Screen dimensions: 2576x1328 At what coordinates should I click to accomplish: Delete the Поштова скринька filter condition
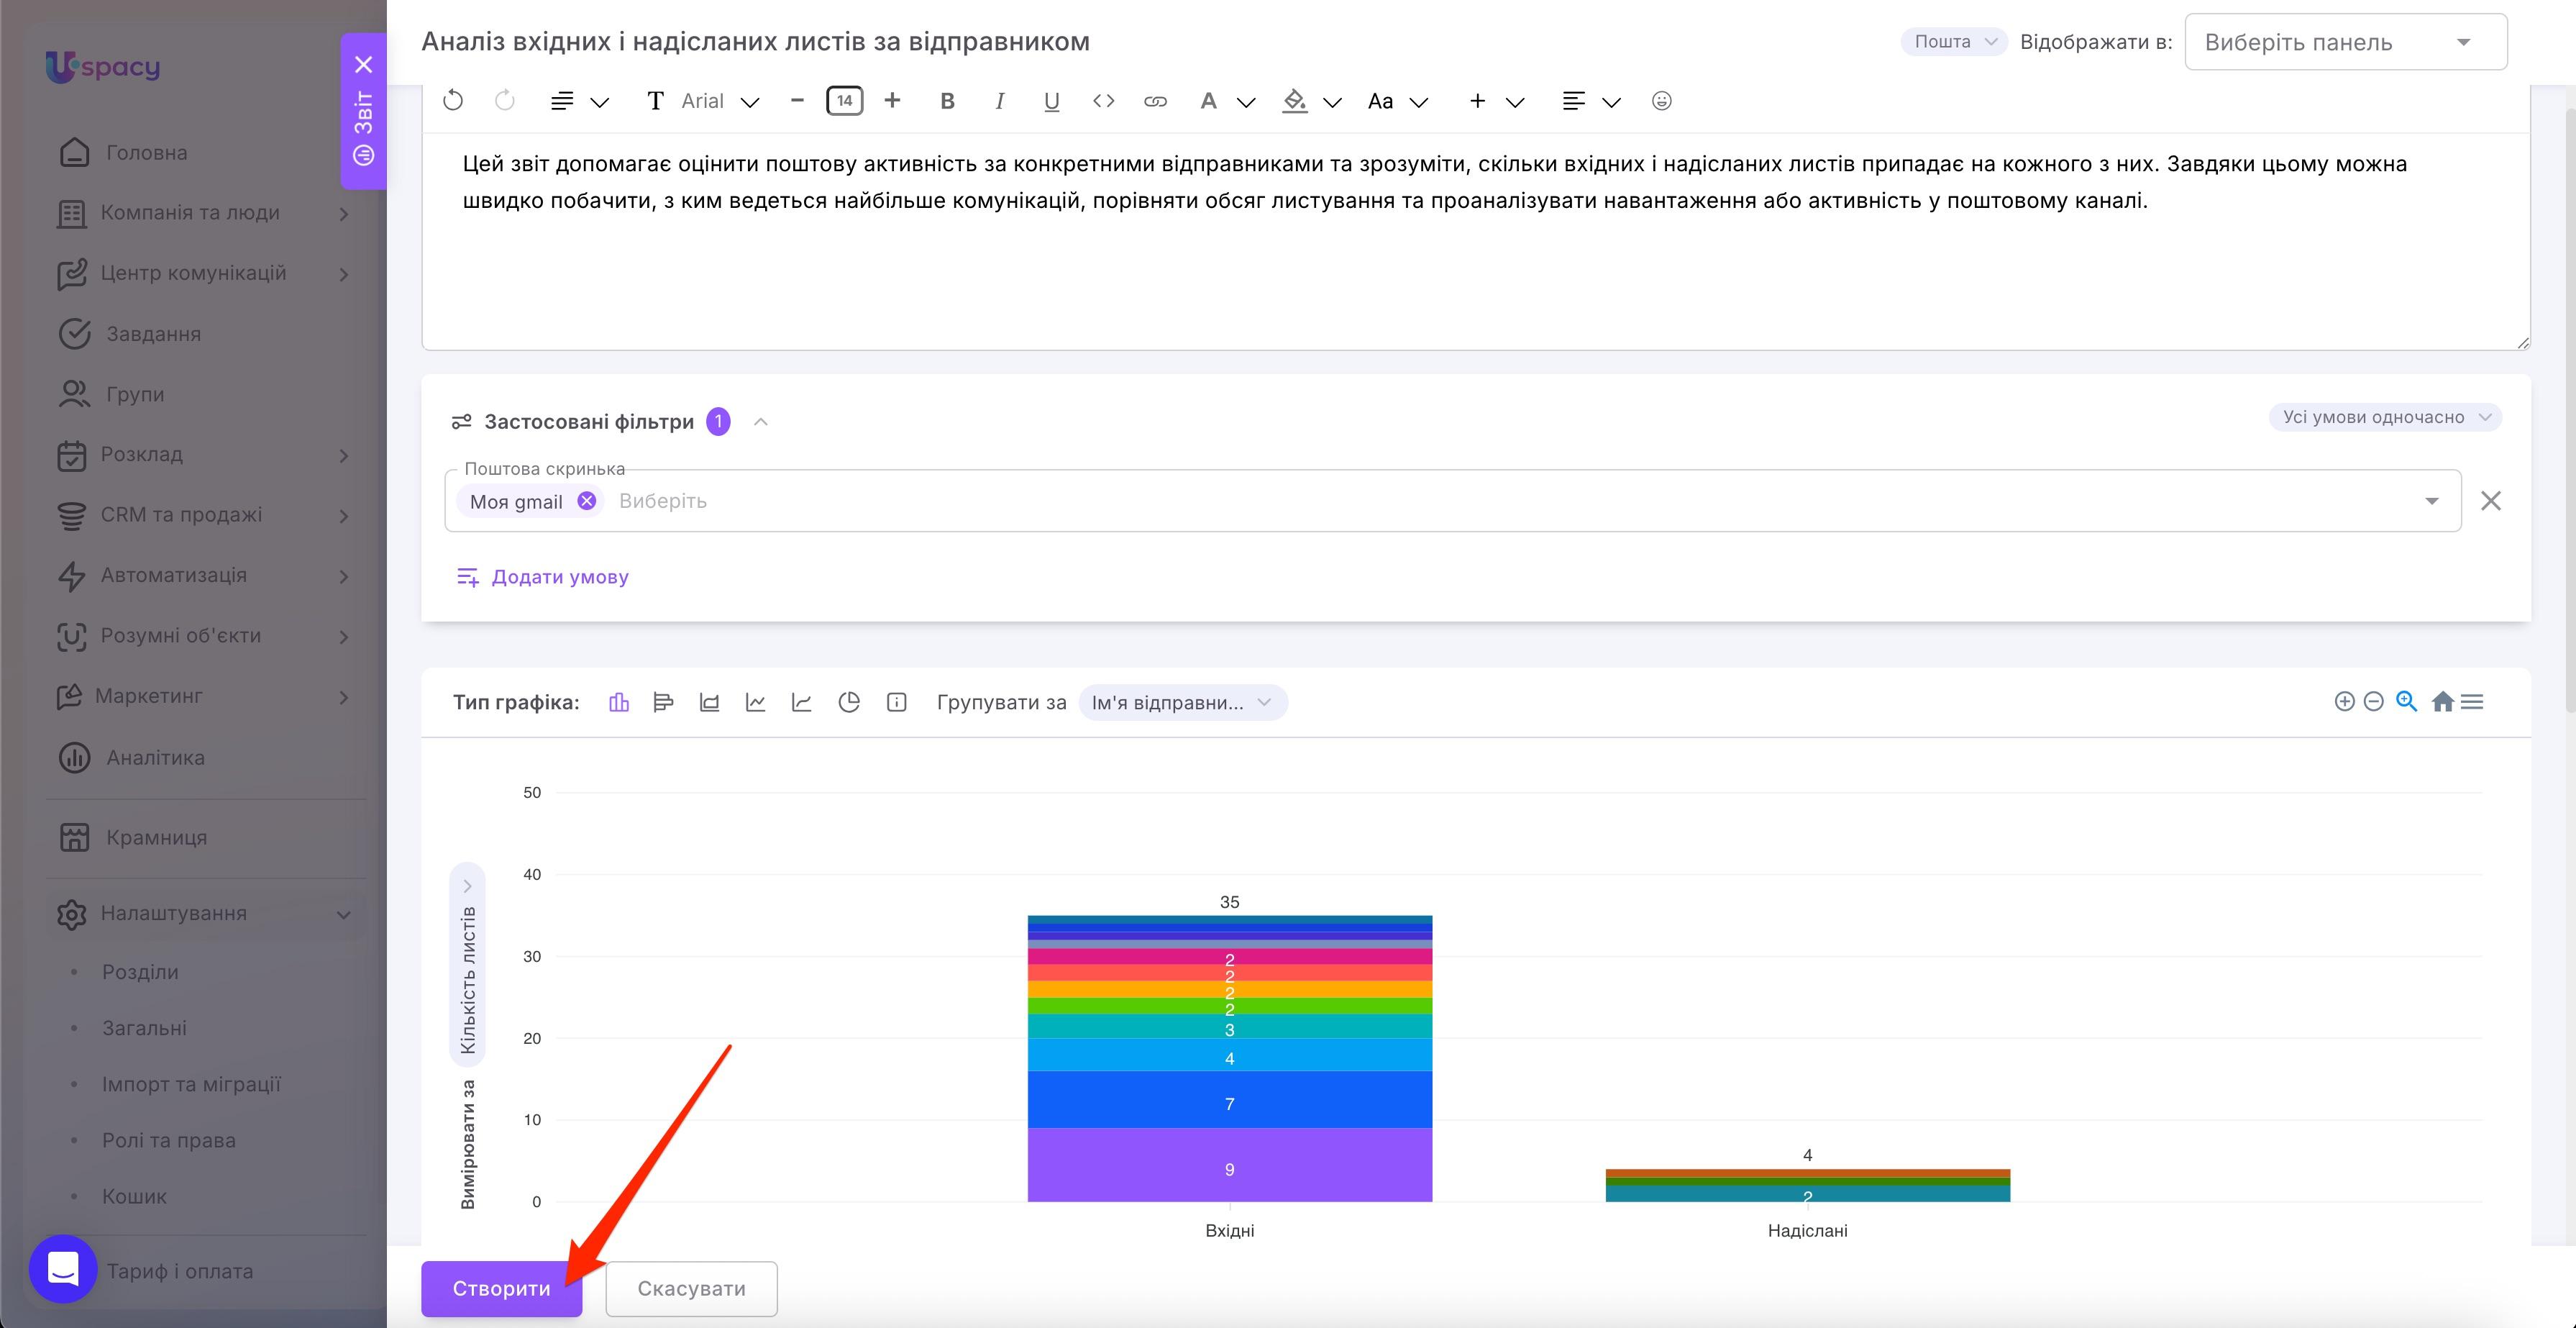click(x=2491, y=501)
